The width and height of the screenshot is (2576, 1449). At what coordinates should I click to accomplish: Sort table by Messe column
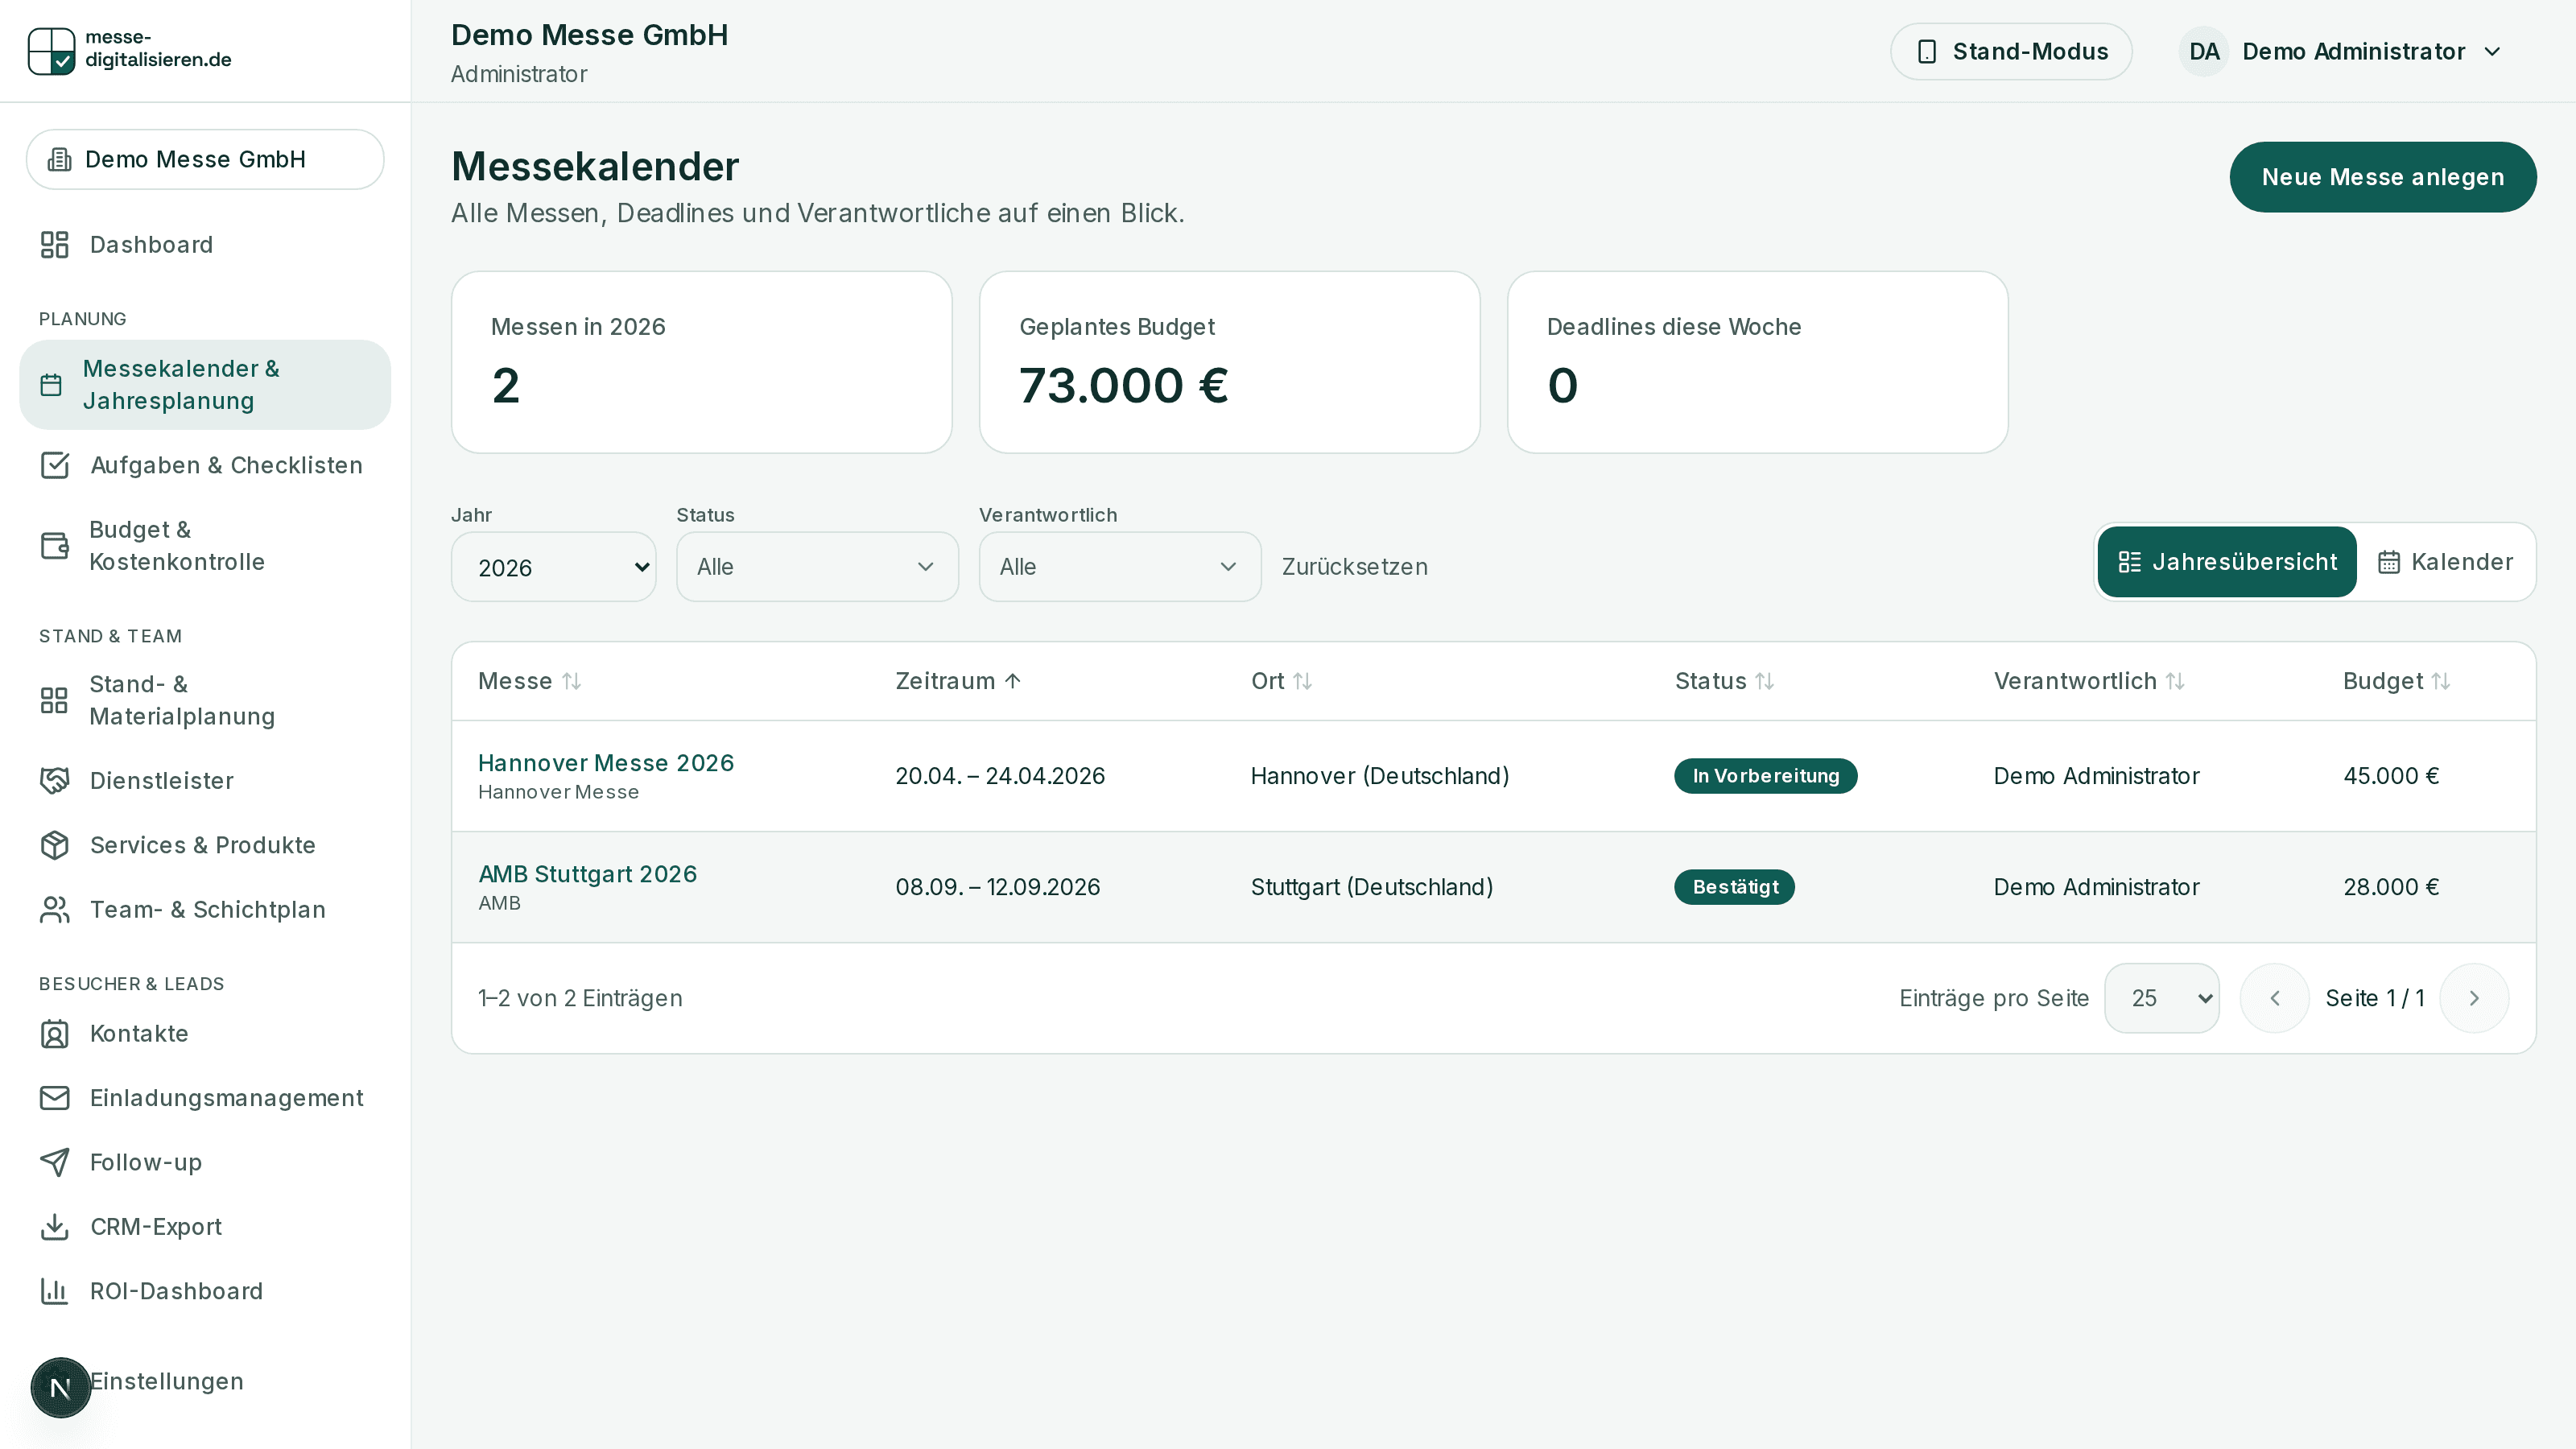click(x=529, y=681)
